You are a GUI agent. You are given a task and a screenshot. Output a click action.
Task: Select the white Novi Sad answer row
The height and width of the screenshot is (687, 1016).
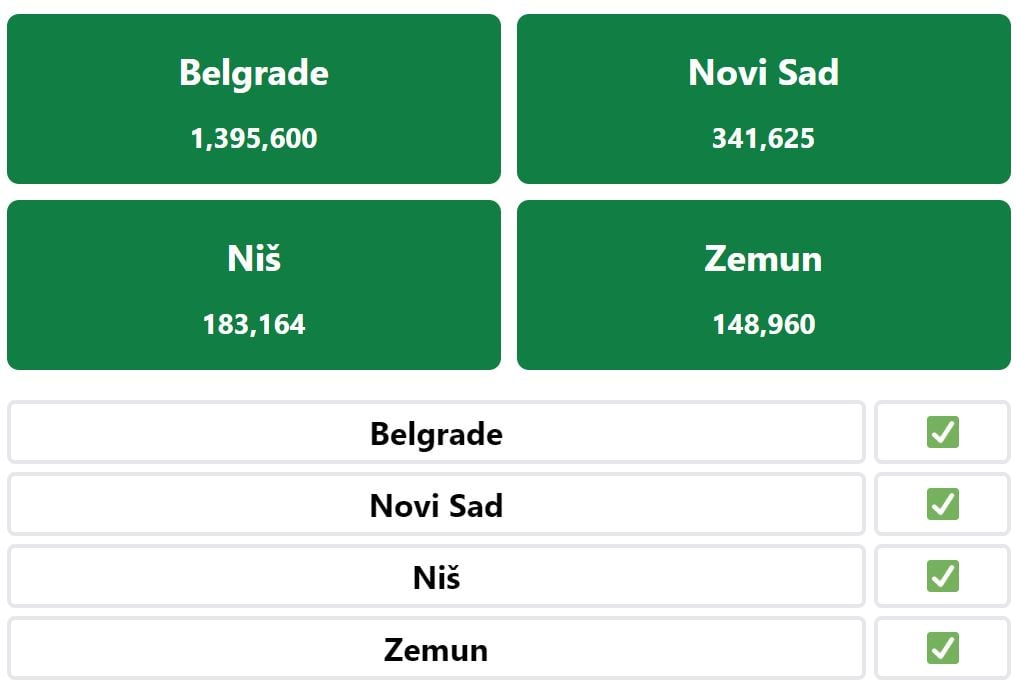[x=436, y=504]
